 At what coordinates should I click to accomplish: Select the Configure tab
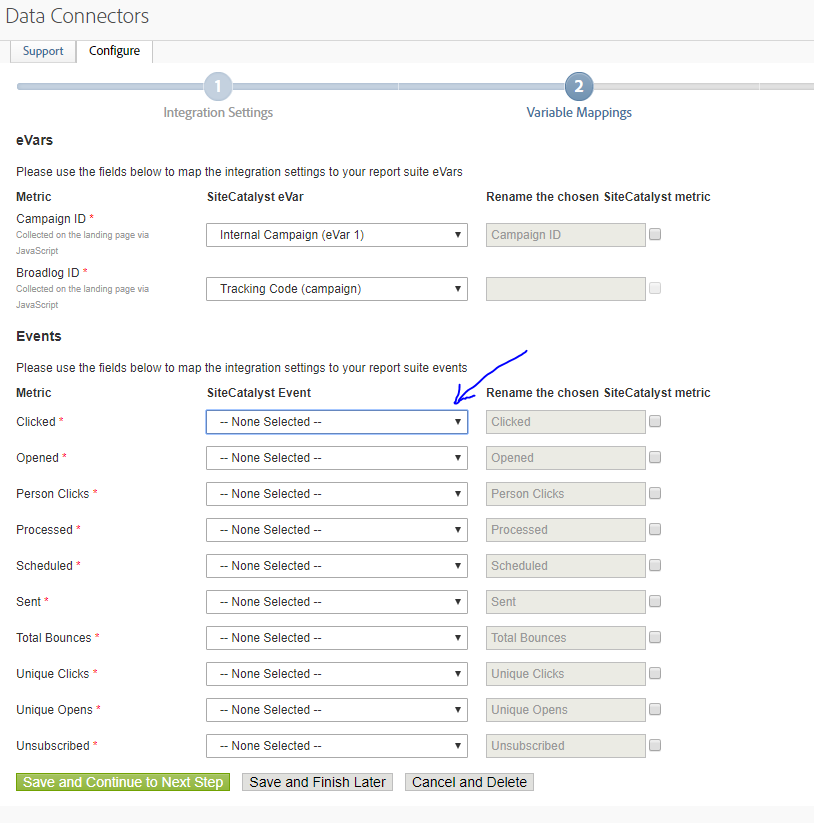coord(114,51)
